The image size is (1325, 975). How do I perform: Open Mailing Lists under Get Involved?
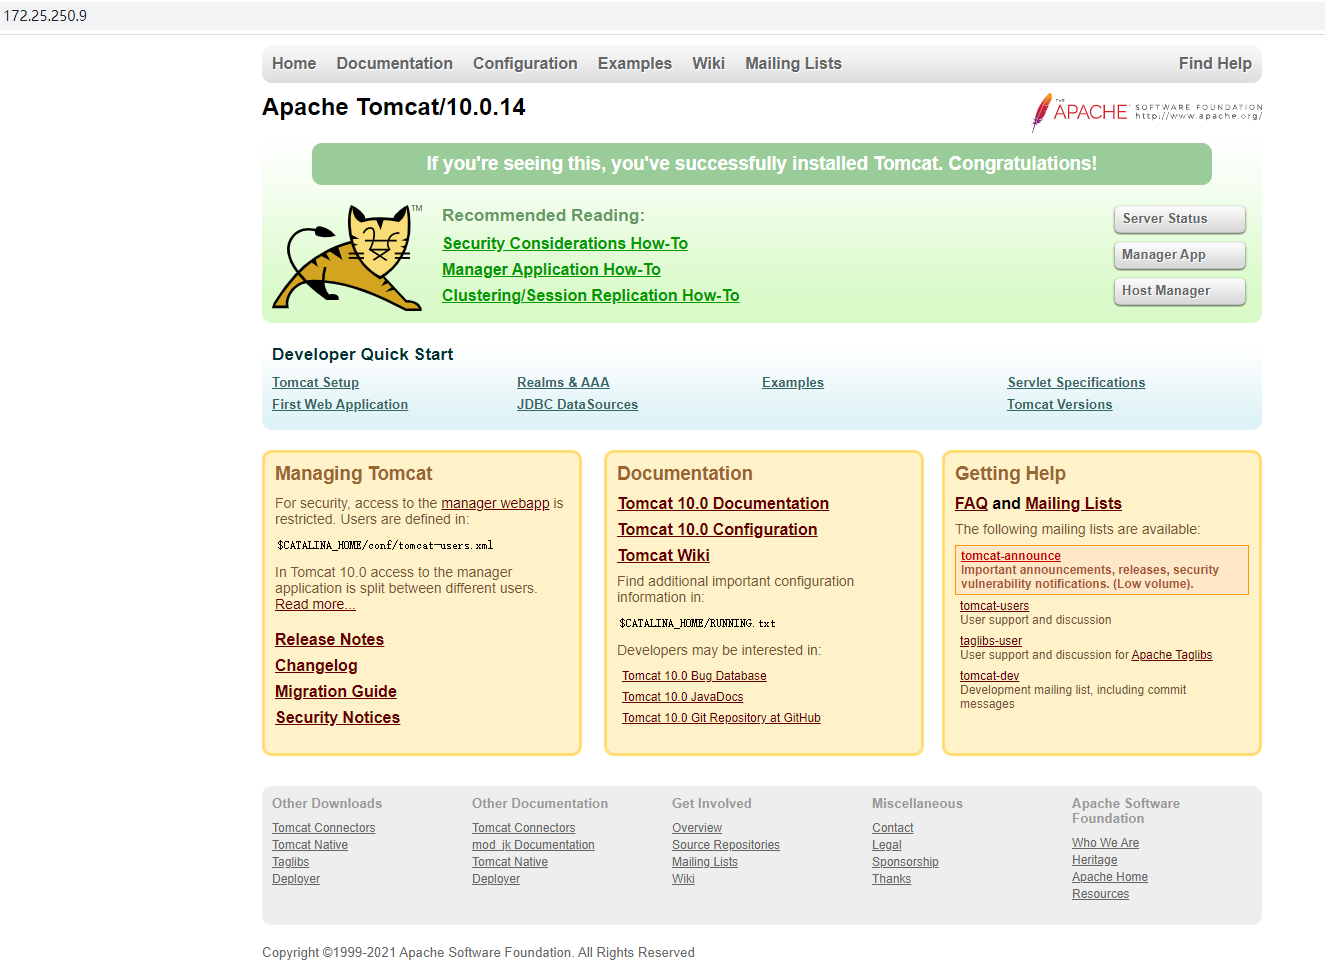(x=705, y=862)
